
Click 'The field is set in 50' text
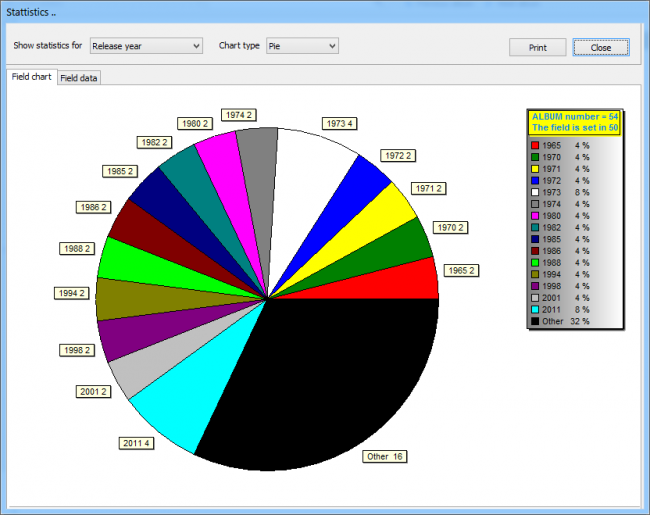[575, 128]
